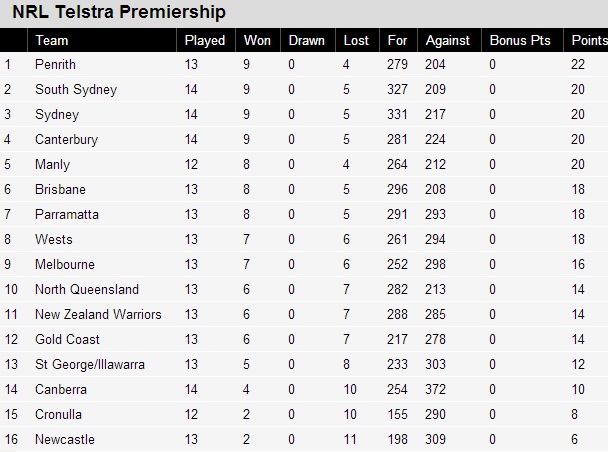The image size is (608, 452).
Task: Sort by the For column header
Action: point(398,41)
